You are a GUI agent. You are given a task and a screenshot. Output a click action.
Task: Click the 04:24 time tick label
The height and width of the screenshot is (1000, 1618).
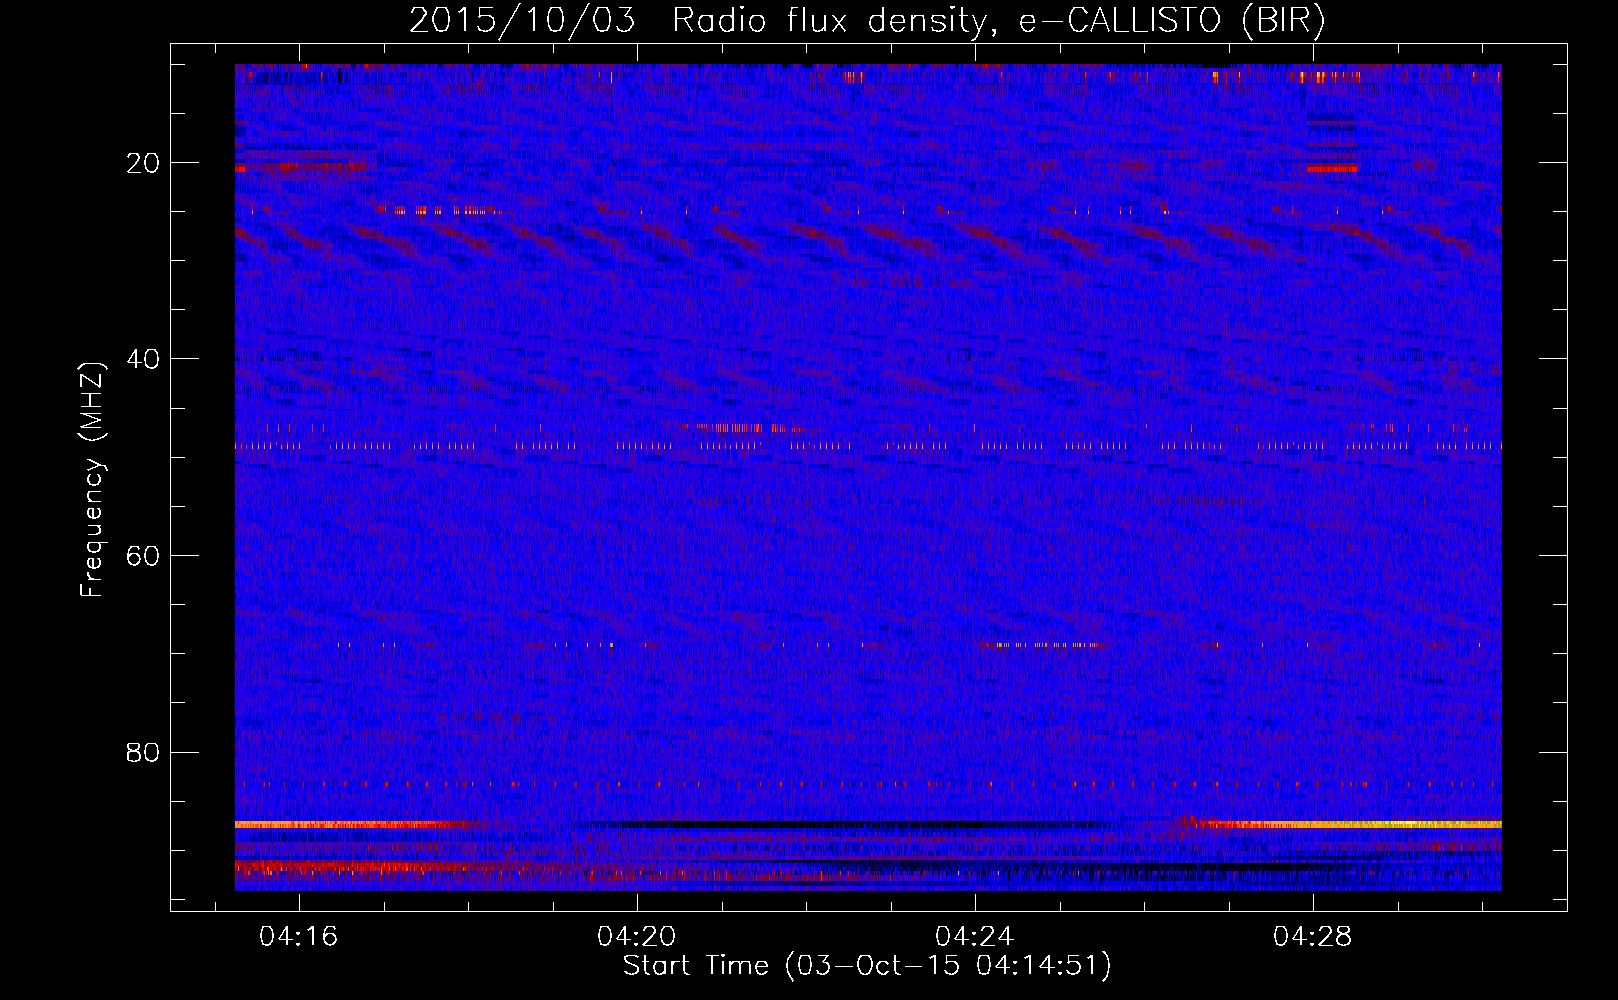975,937
